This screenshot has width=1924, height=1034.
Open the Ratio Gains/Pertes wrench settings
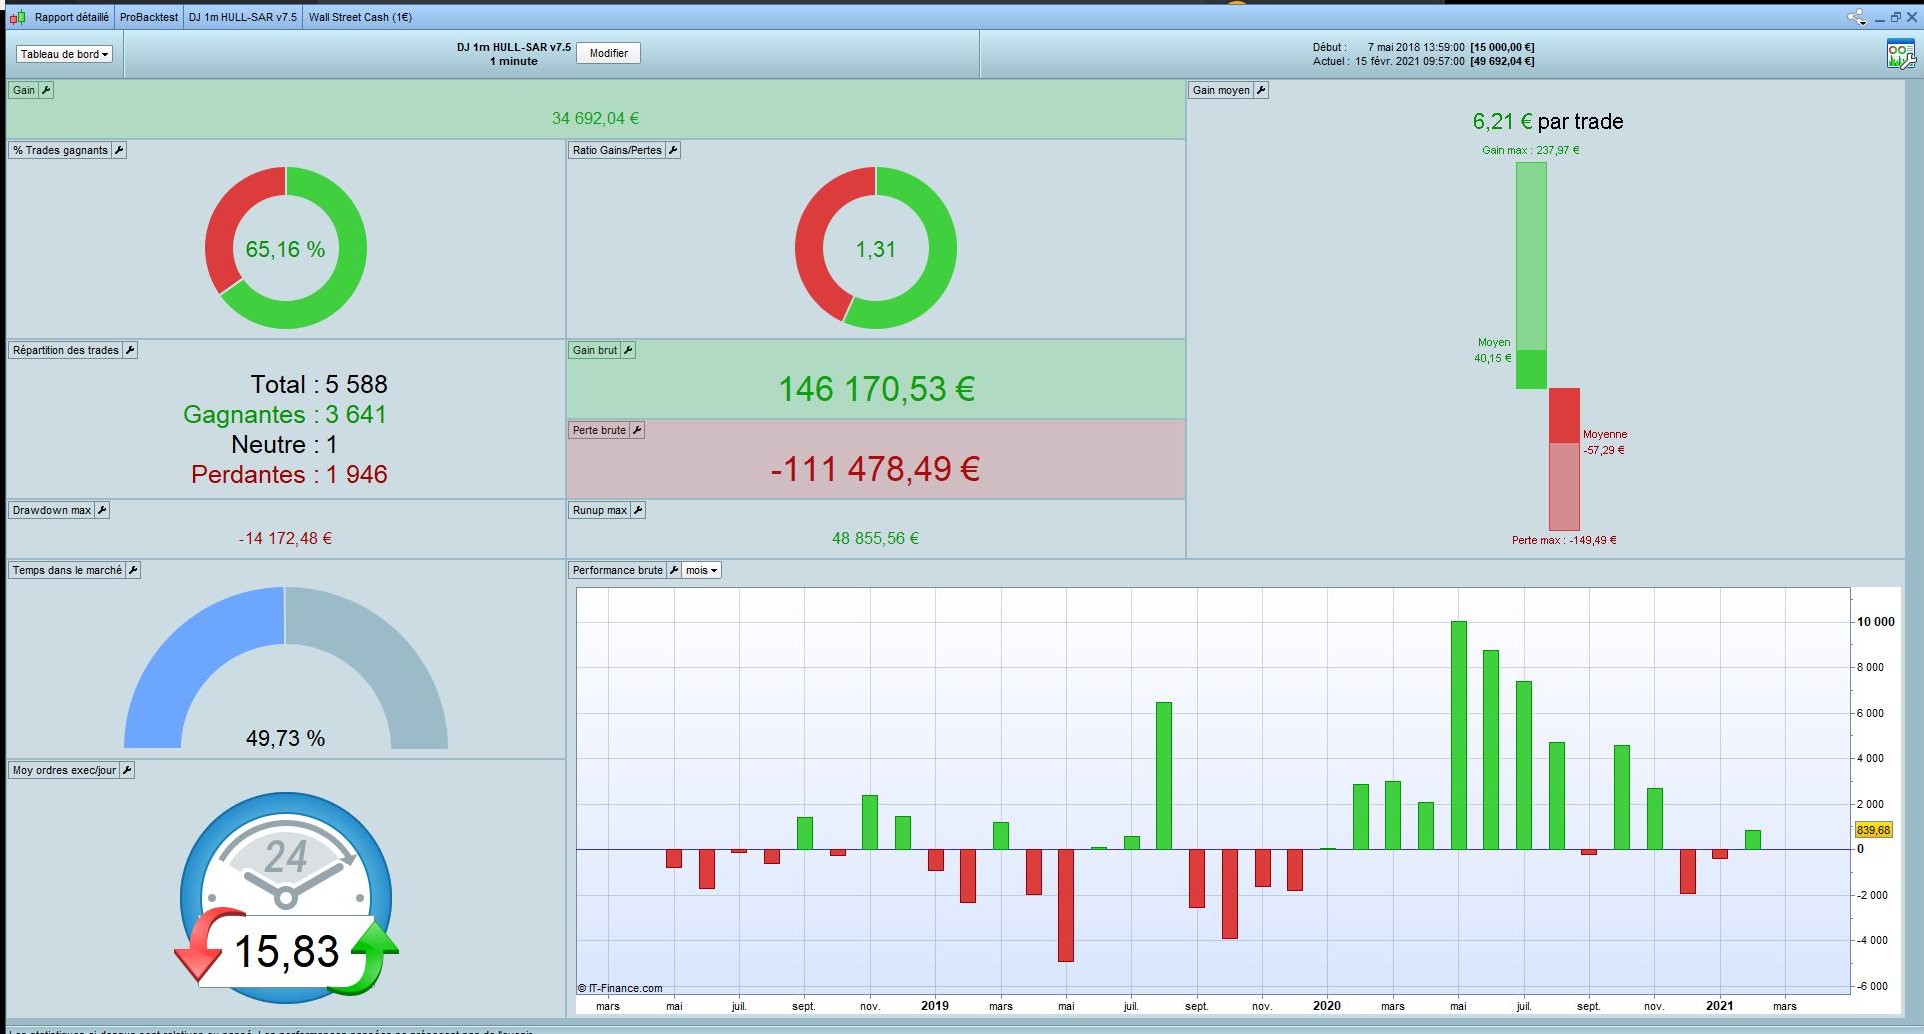673,150
